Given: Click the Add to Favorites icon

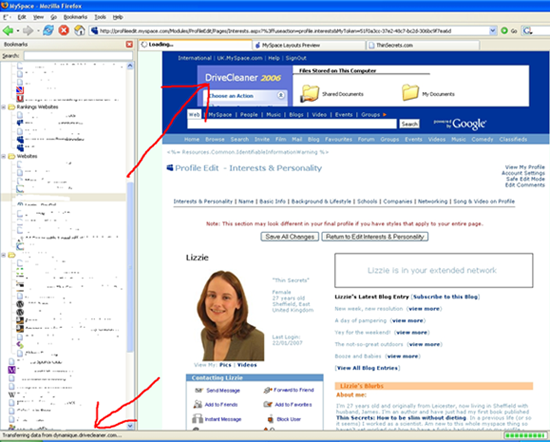Looking at the screenshot, I should pyautogui.click(x=268, y=404).
